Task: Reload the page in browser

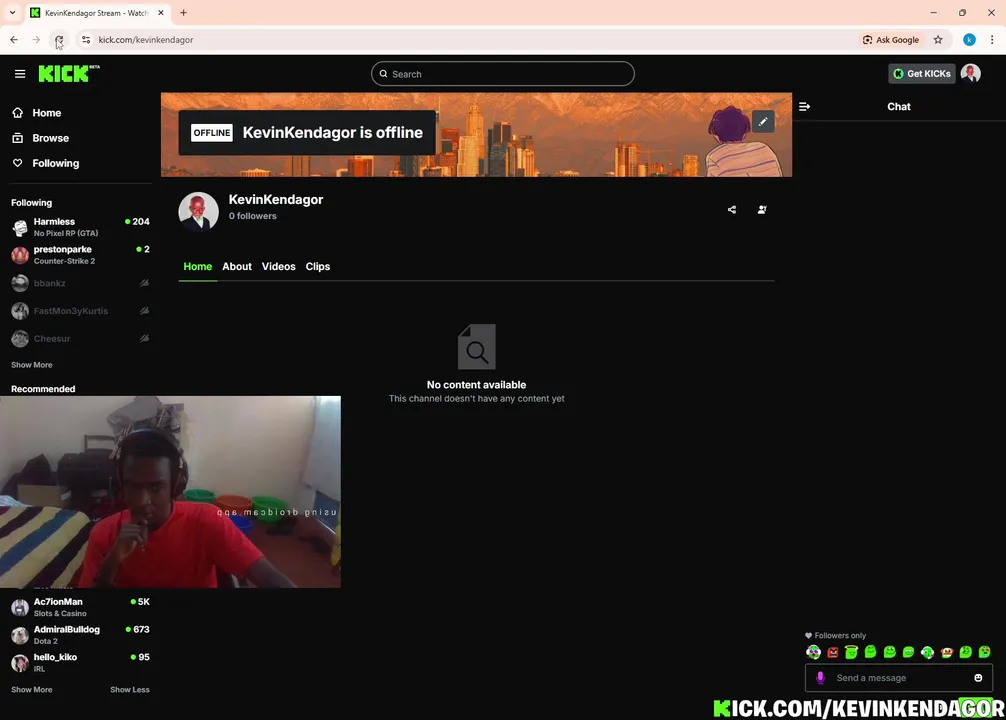Action: pos(59,40)
